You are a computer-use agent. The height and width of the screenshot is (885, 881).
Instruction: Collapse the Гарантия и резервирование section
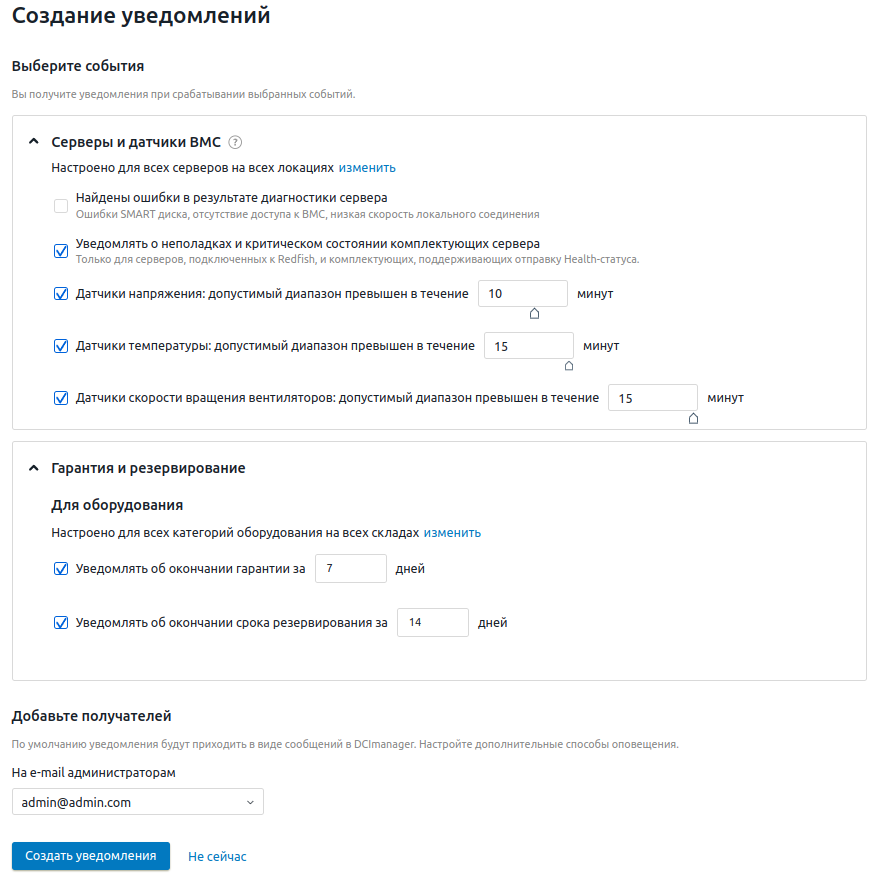pos(33,468)
